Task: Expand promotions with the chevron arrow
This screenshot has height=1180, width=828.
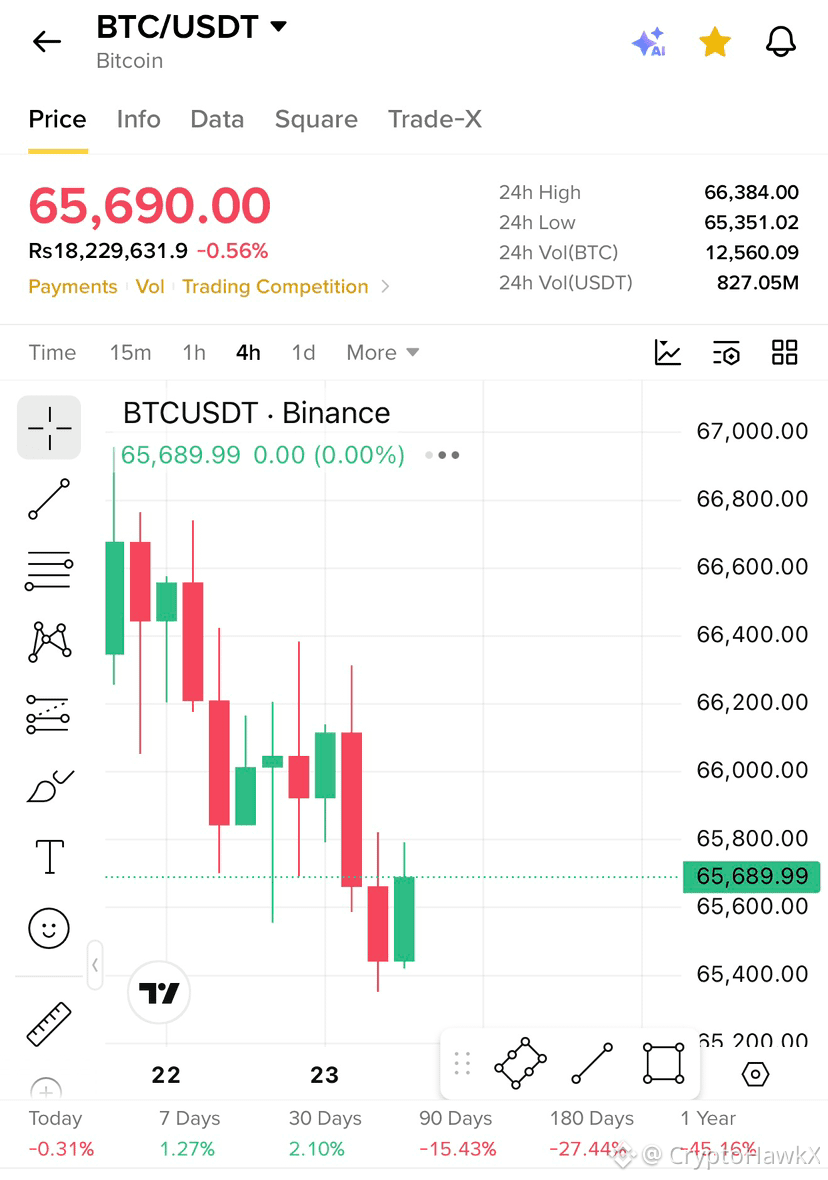Action: [385, 287]
